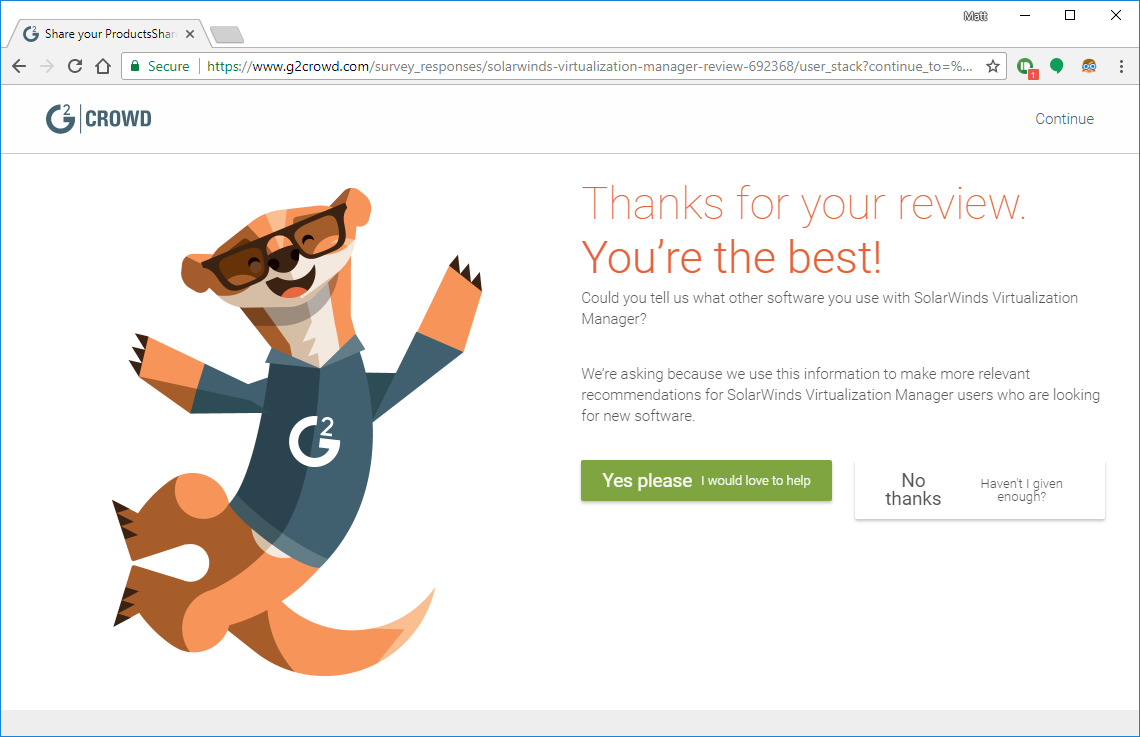Click the green speech bubble extension icon

(x=1056, y=66)
